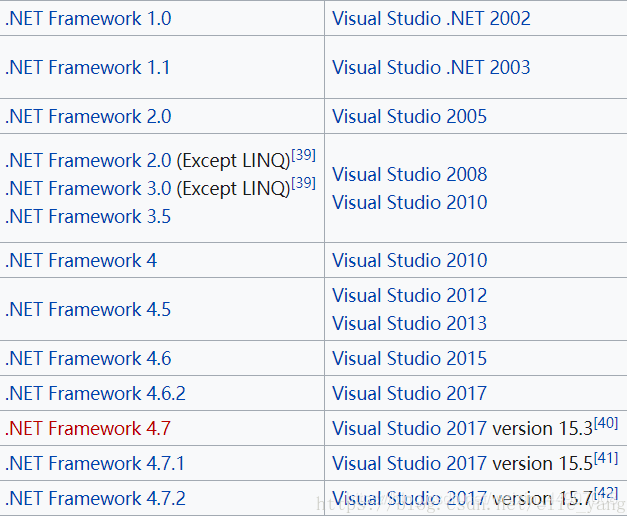Open reference [39] after .NET Framework 2.0 (Except LINQ)

click(x=304, y=154)
